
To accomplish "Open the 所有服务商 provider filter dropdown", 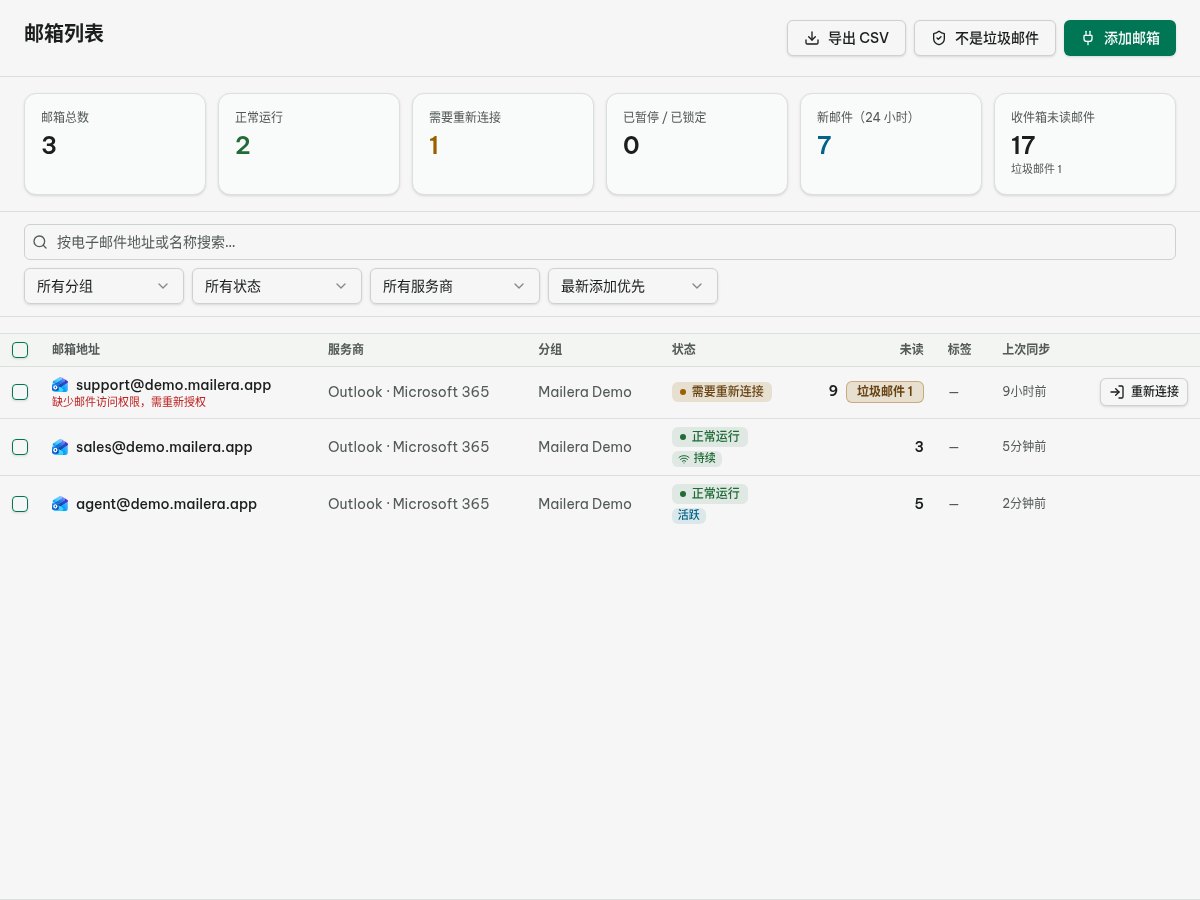I will tap(455, 286).
